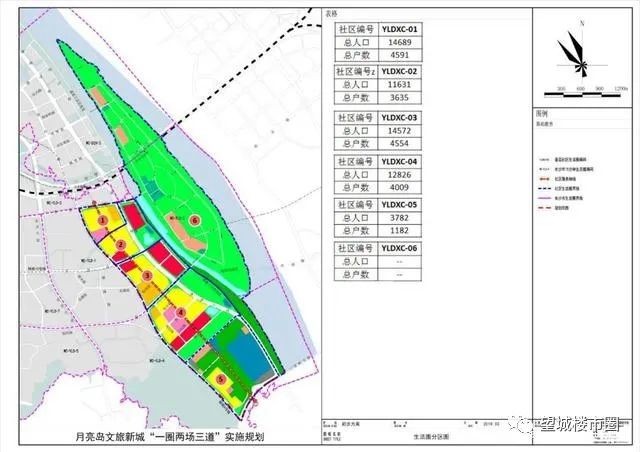Image resolution: width=640 pixels, height=452 pixels.
Task: Click the YLDXC-03 table header cell
Action: point(400,118)
